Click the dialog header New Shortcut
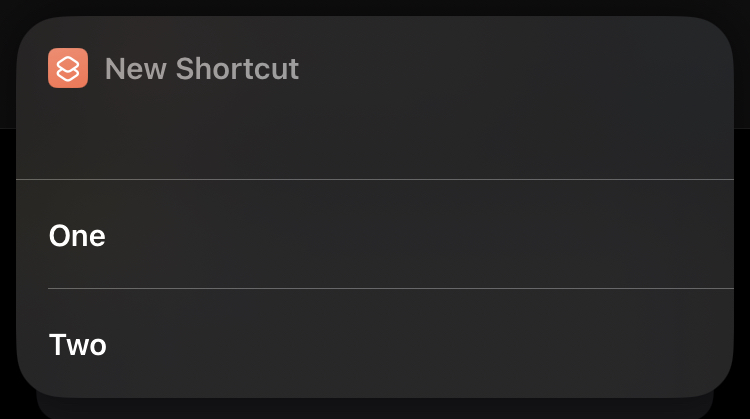This screenshot has width=750, height=419. click(x=201, y=69)
